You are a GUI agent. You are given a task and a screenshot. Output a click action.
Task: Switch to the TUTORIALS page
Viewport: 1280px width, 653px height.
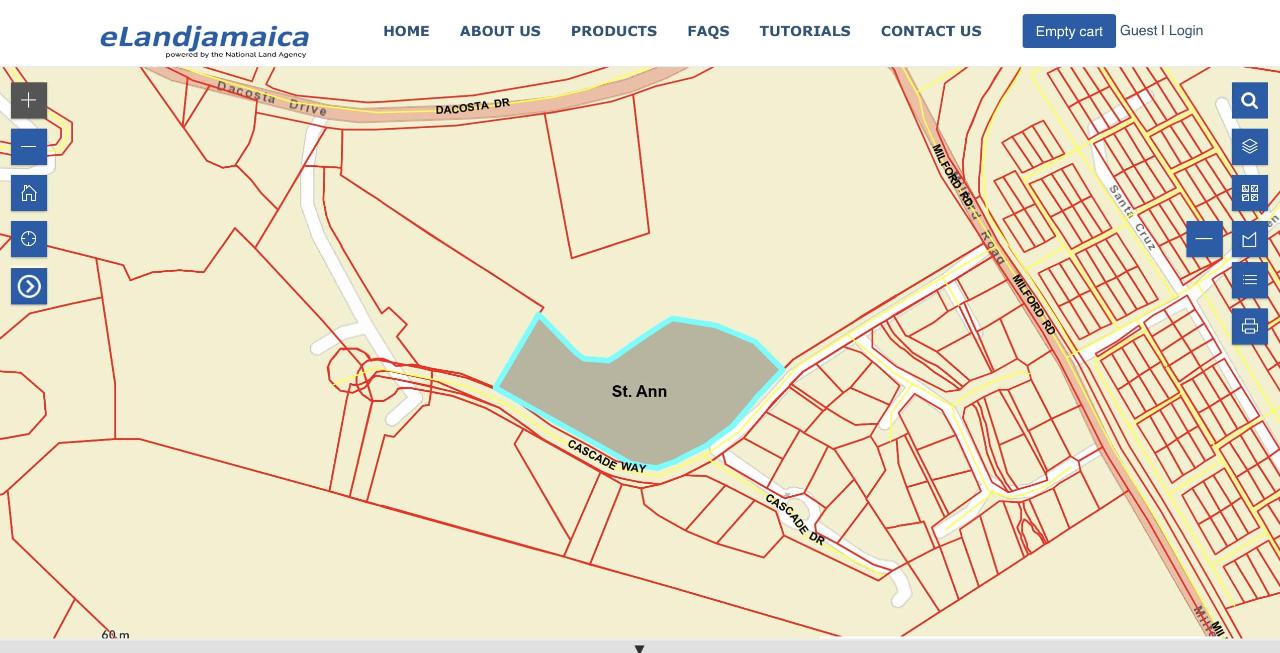pyautogui.click(x=804, y=31)
